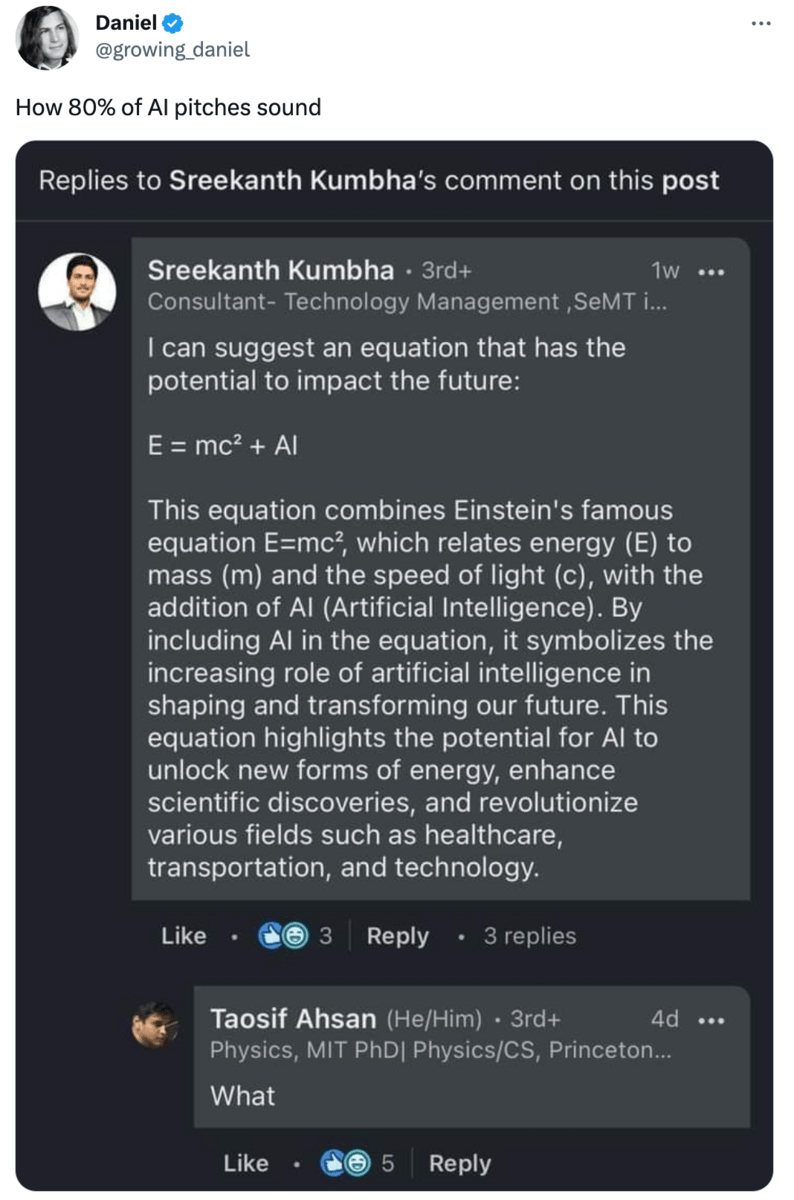
Task: Like Sreekanth Kumbha's comment
Action: coord(184,936)
